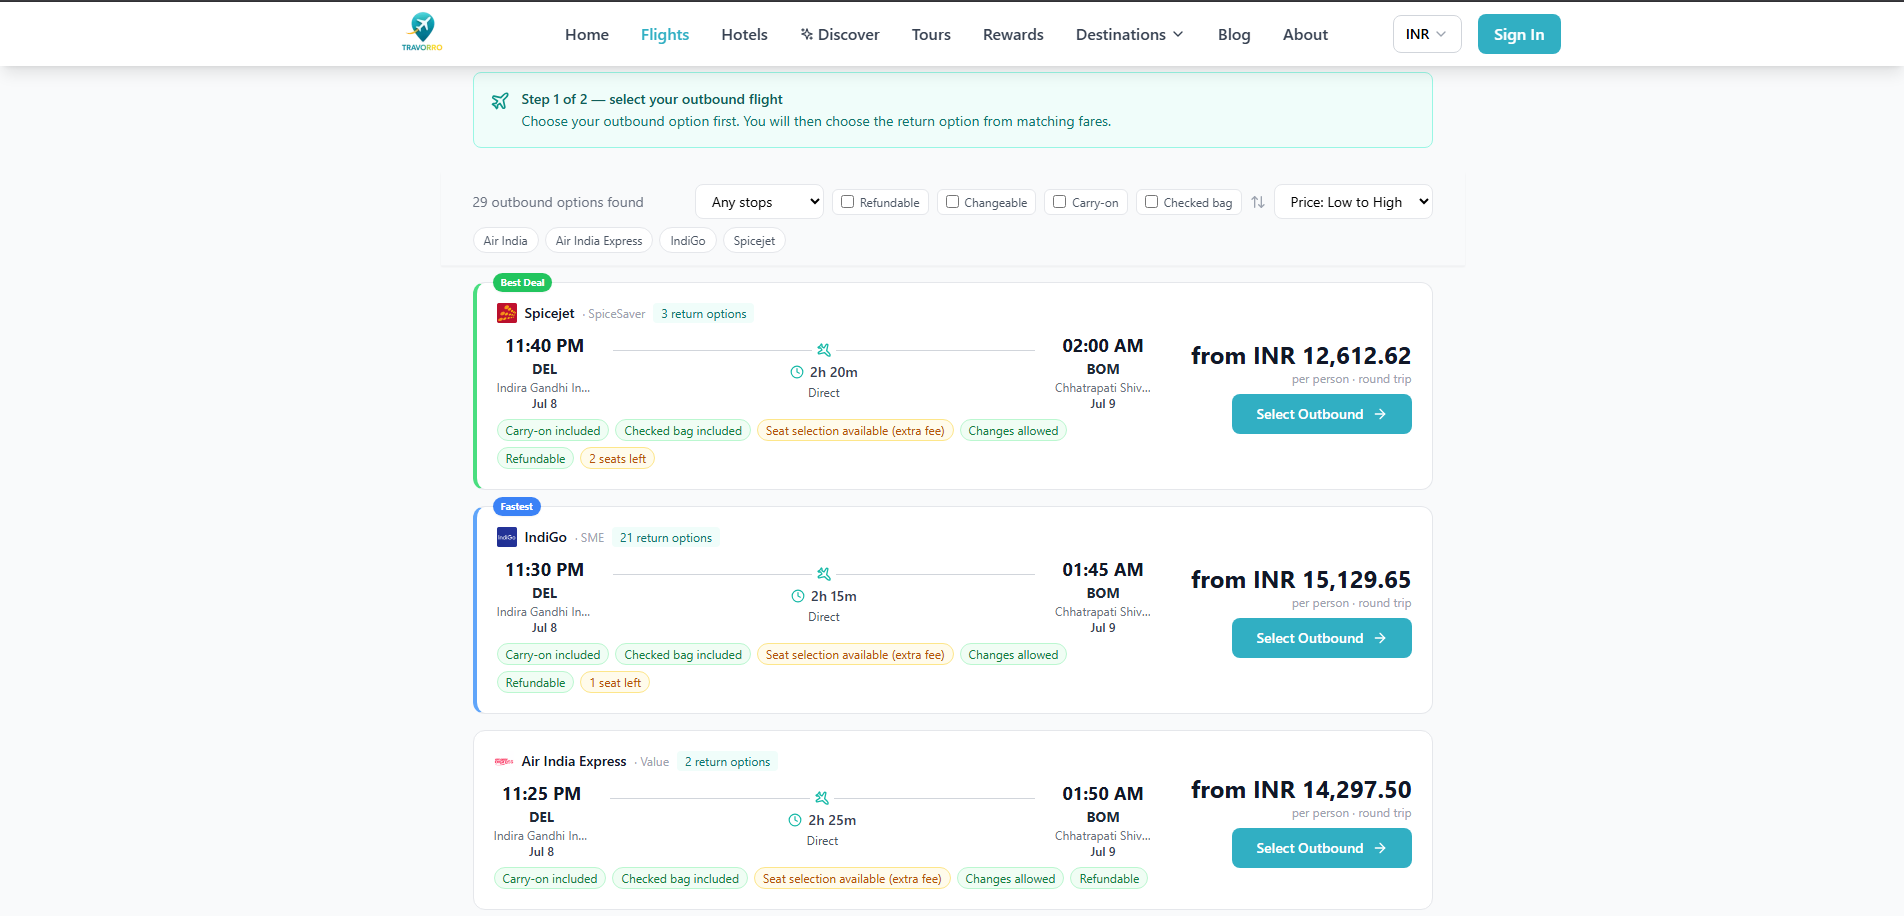Click the price 'from INR 12,612.62'

coord(1301,356)
